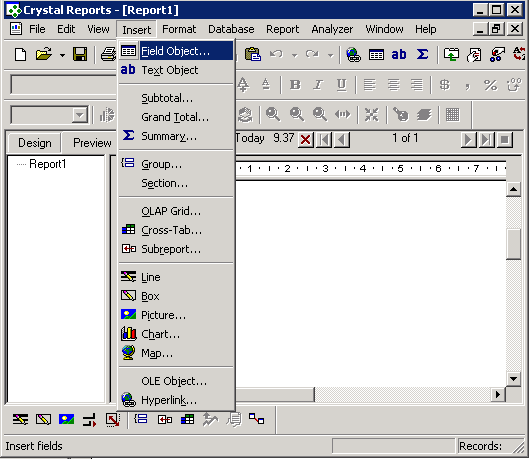Click the Paste clipboard icon
This screenshot has width=529, height=459.
point(253,54)
